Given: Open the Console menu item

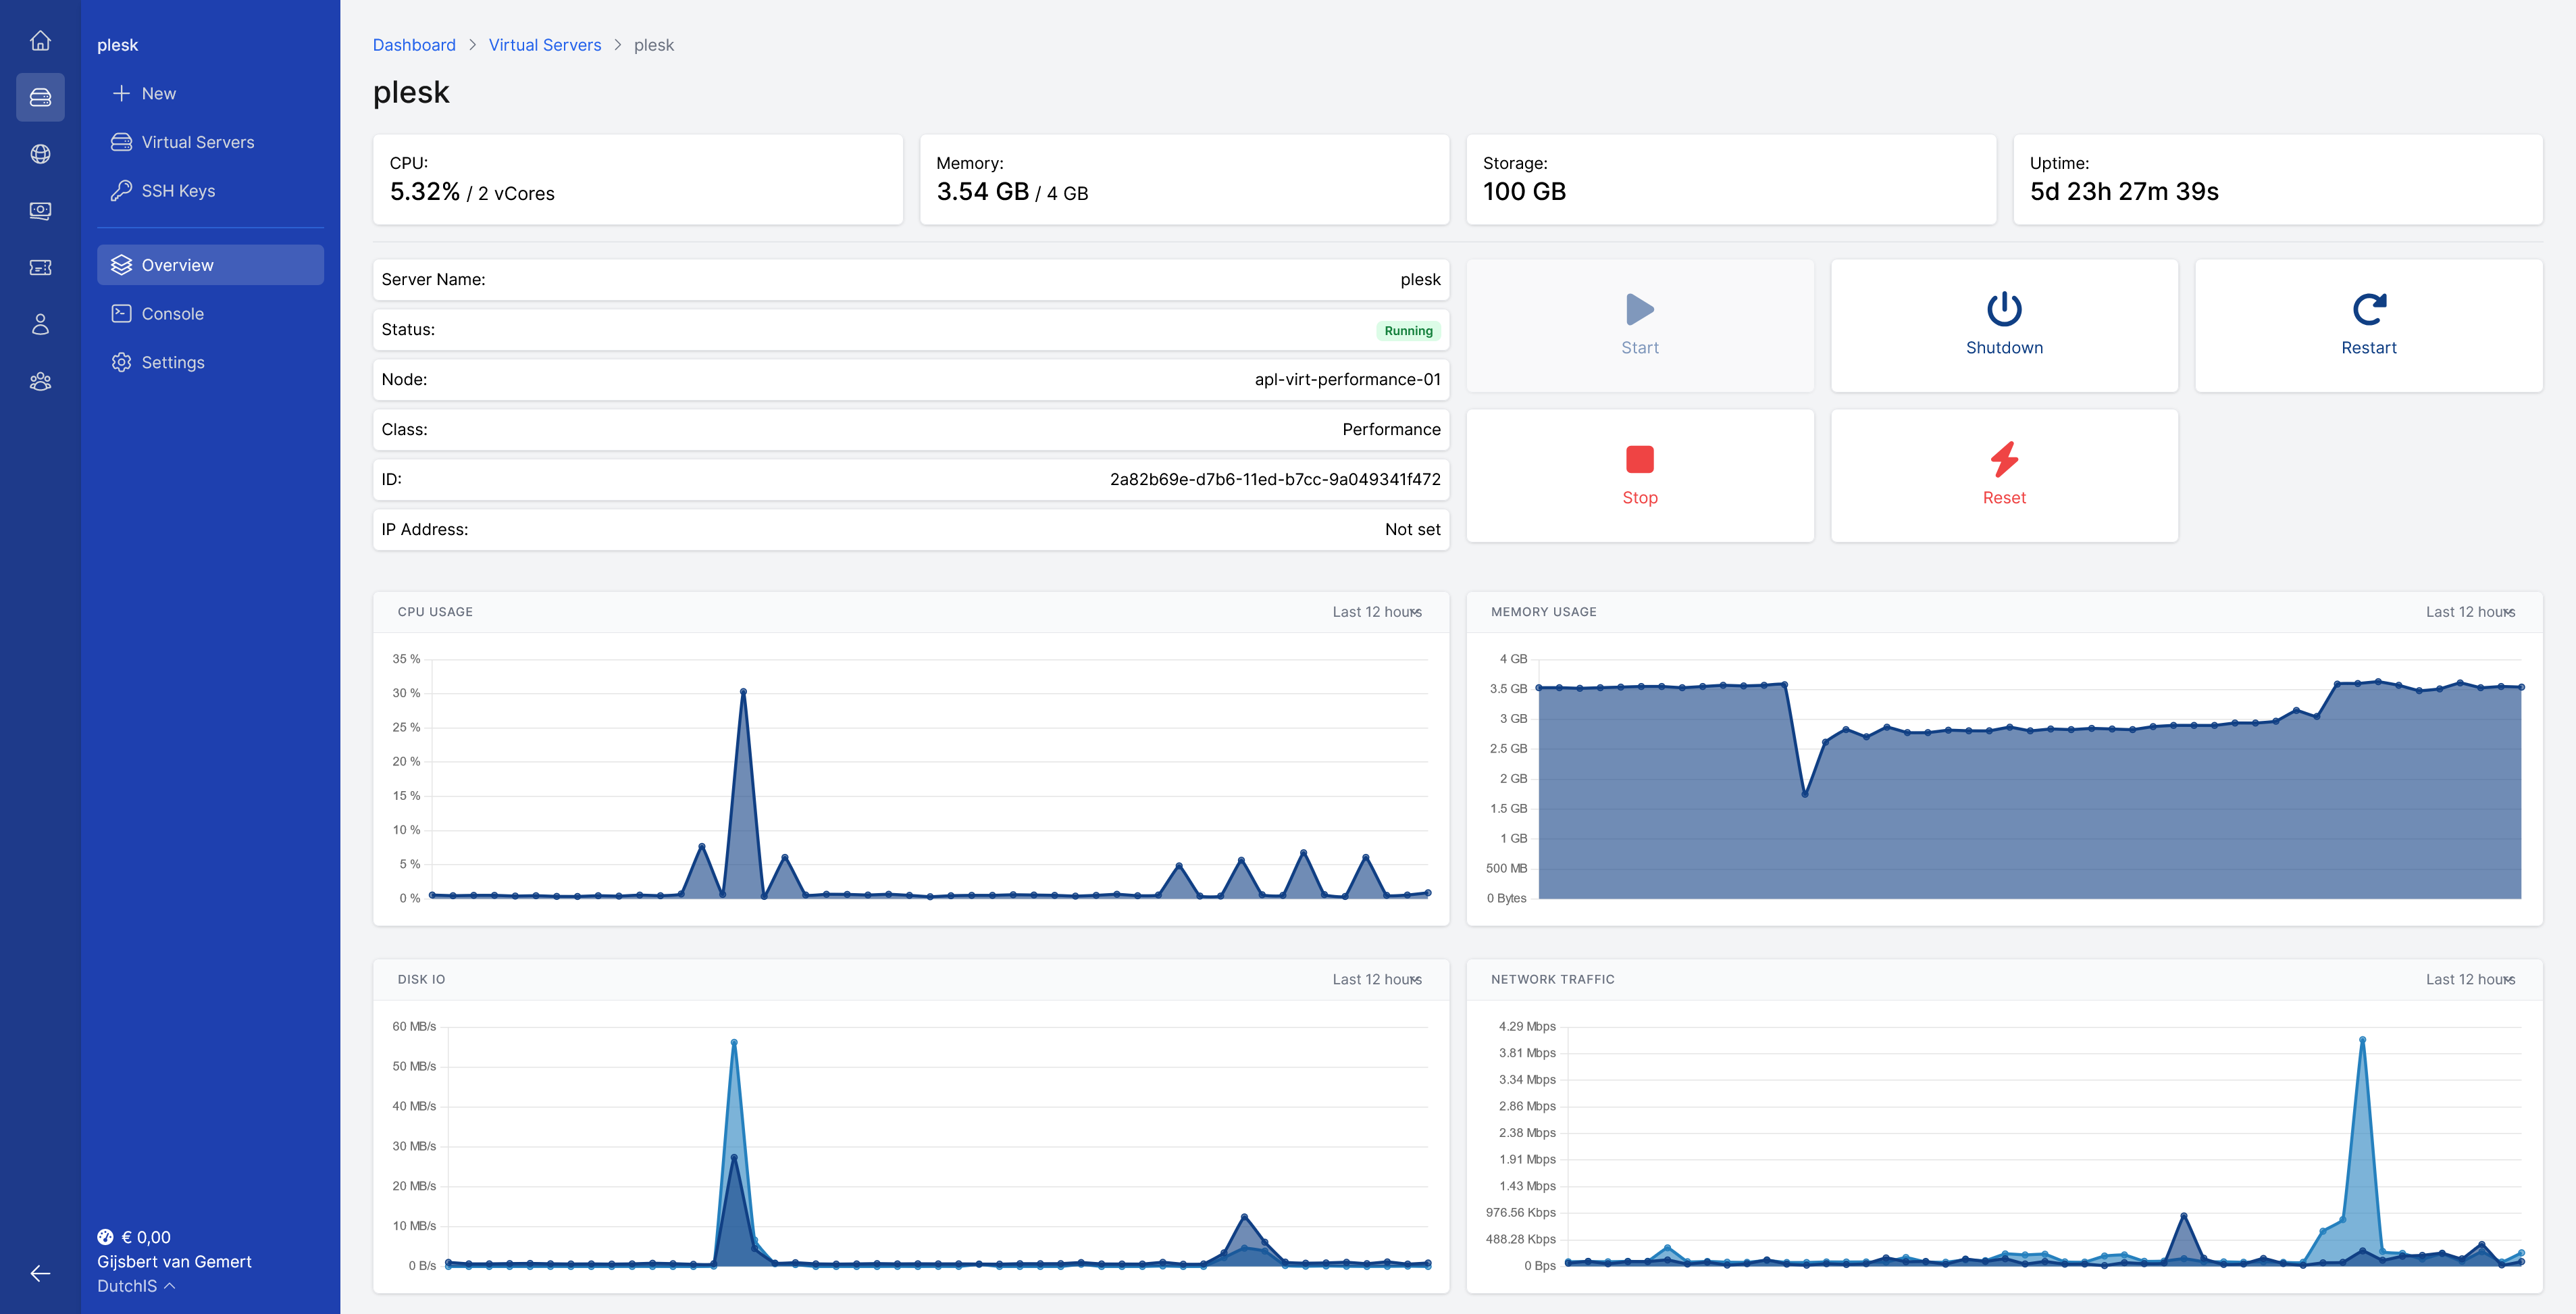Looking at the screenshot, I should click(x=172, y=314).
